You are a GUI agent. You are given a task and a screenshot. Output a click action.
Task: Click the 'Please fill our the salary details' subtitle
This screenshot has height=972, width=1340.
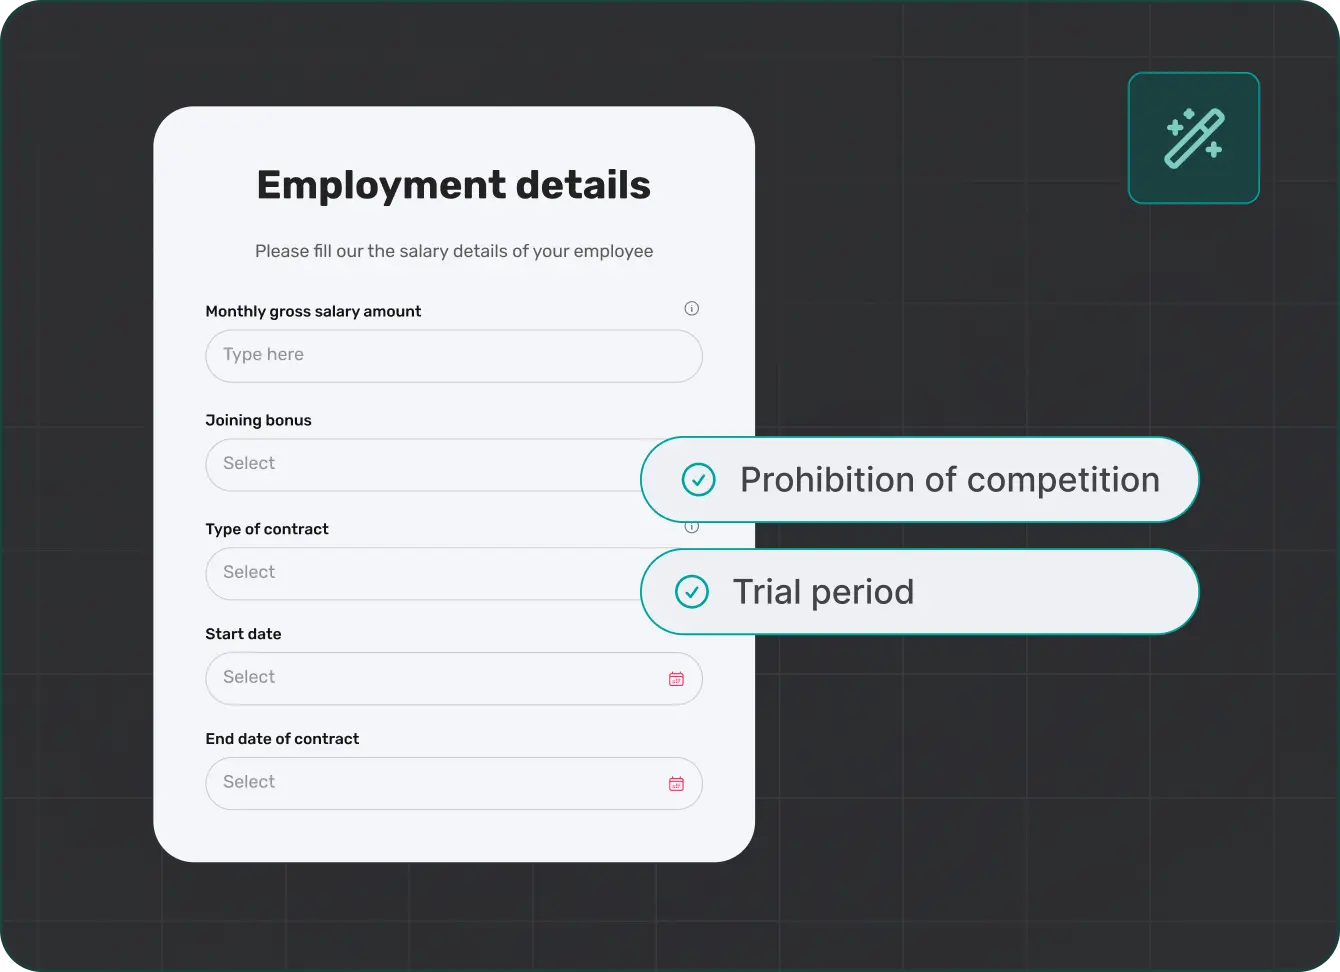pyautogui.click(x=453, y=251)
